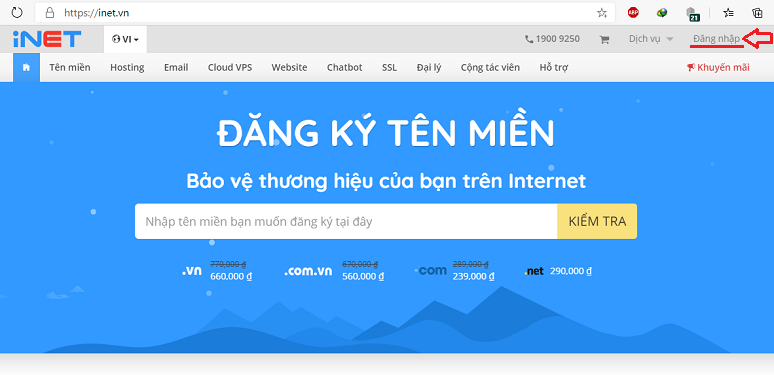The image size is (774, 375).
Task: Click the 1900 9250 phone number
Action: (557, 39)
